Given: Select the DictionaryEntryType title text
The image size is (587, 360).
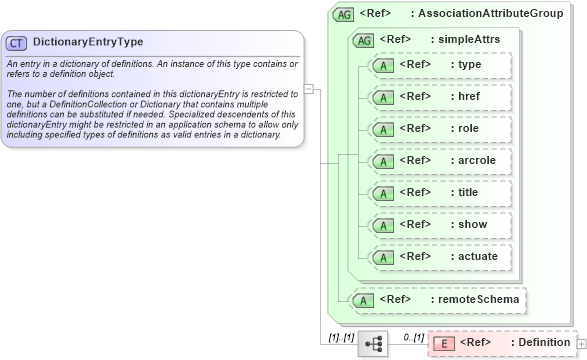Looking at the screenshot, I should click(88, 42).
